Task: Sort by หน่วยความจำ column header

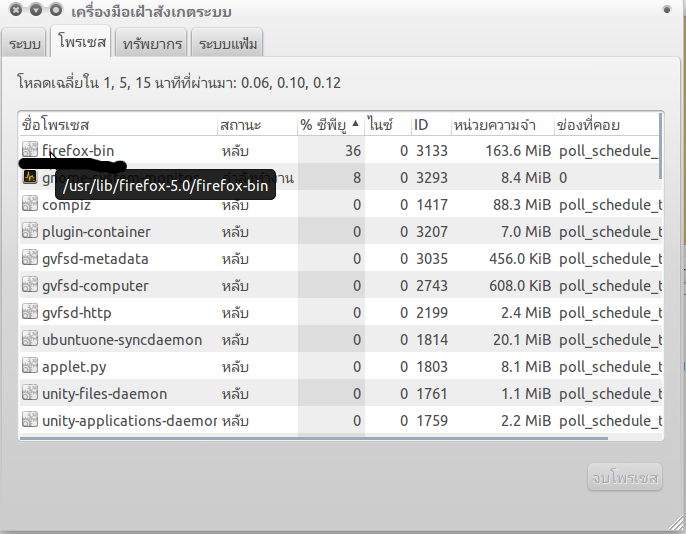Action: (502, 125)
